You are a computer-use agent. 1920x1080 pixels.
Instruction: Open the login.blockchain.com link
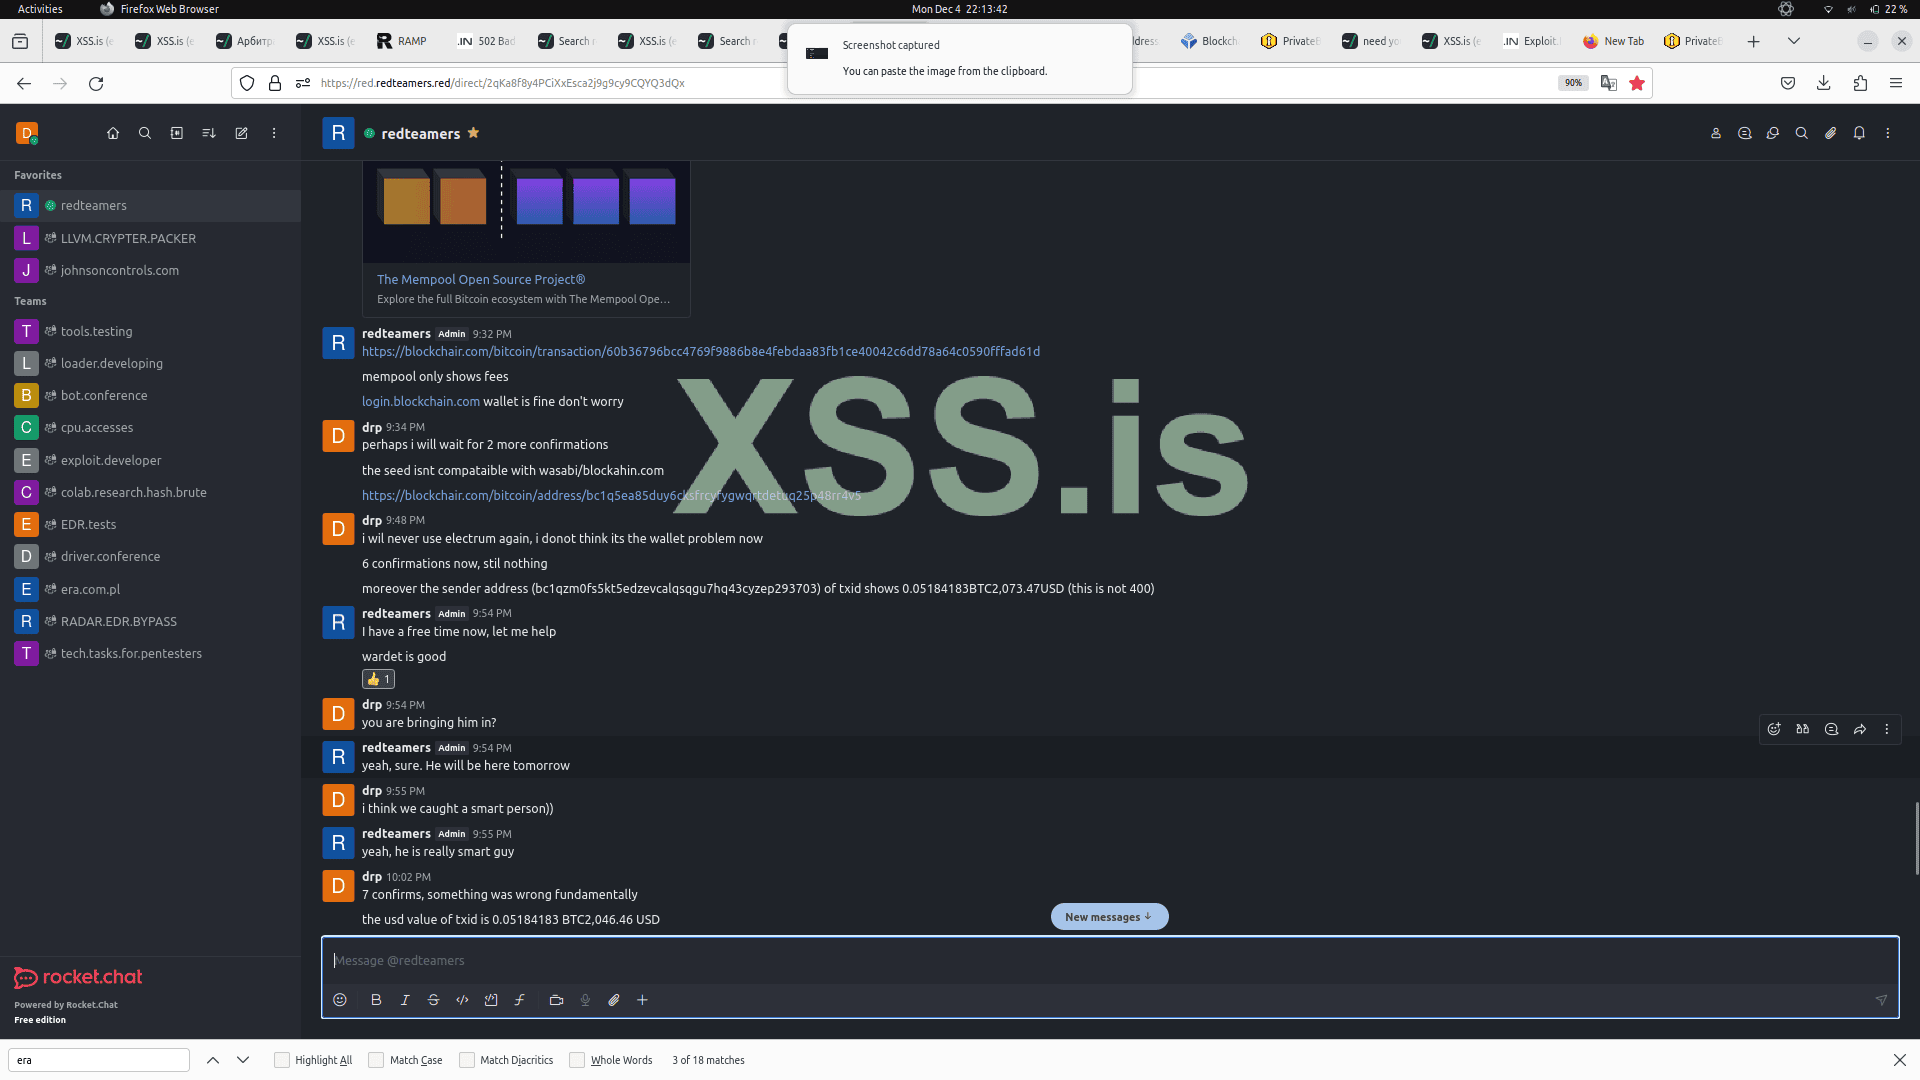[420, 401]
